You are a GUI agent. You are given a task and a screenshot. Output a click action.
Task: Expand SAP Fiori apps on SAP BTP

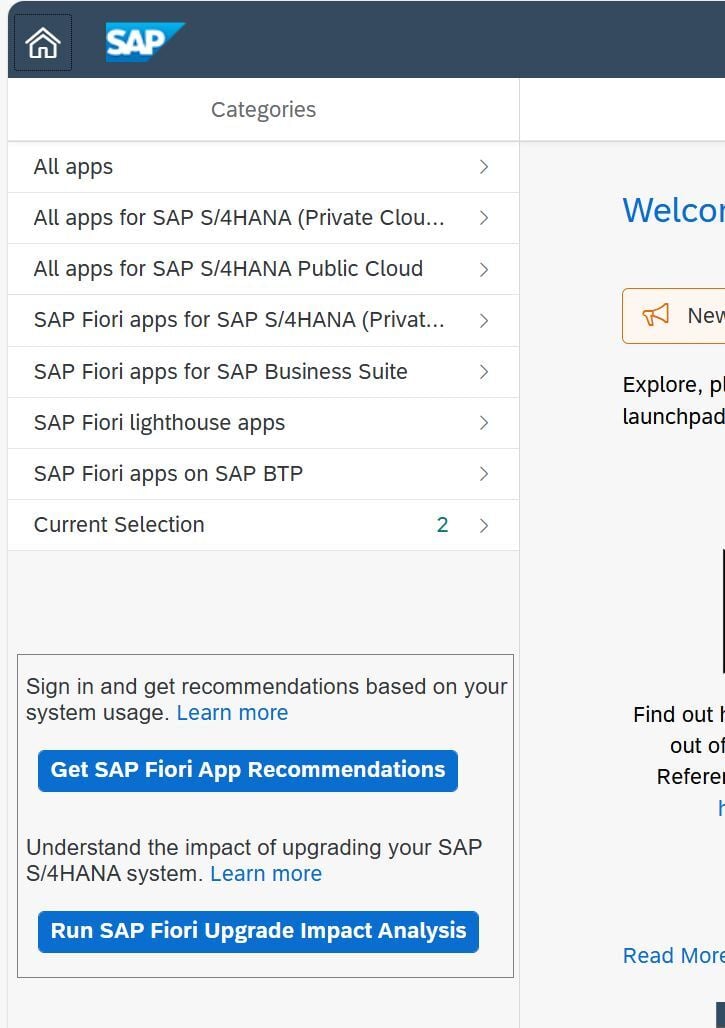[484, 473]
